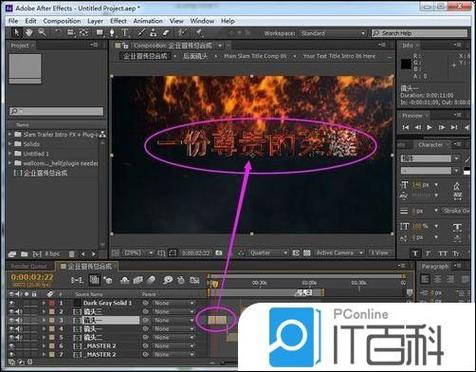Select the Eraser tool
The image size is (476, 372).
coord(166,33)
